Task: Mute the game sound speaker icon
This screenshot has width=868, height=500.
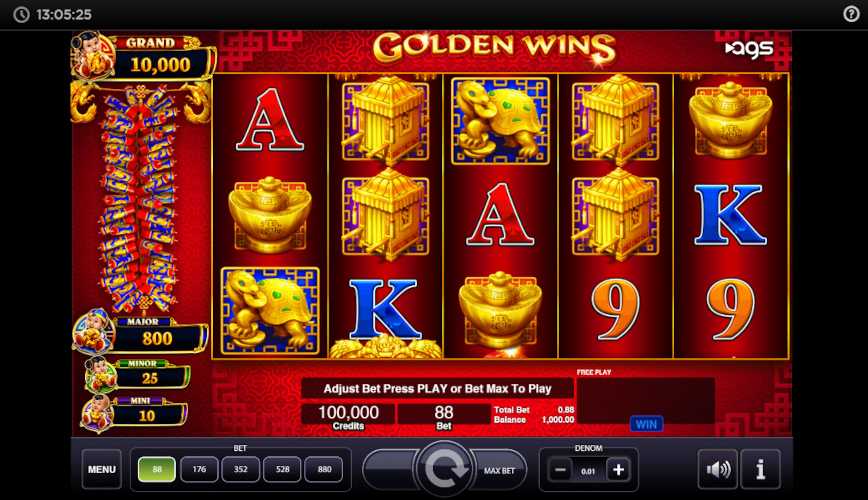Action: click(718, 470)
